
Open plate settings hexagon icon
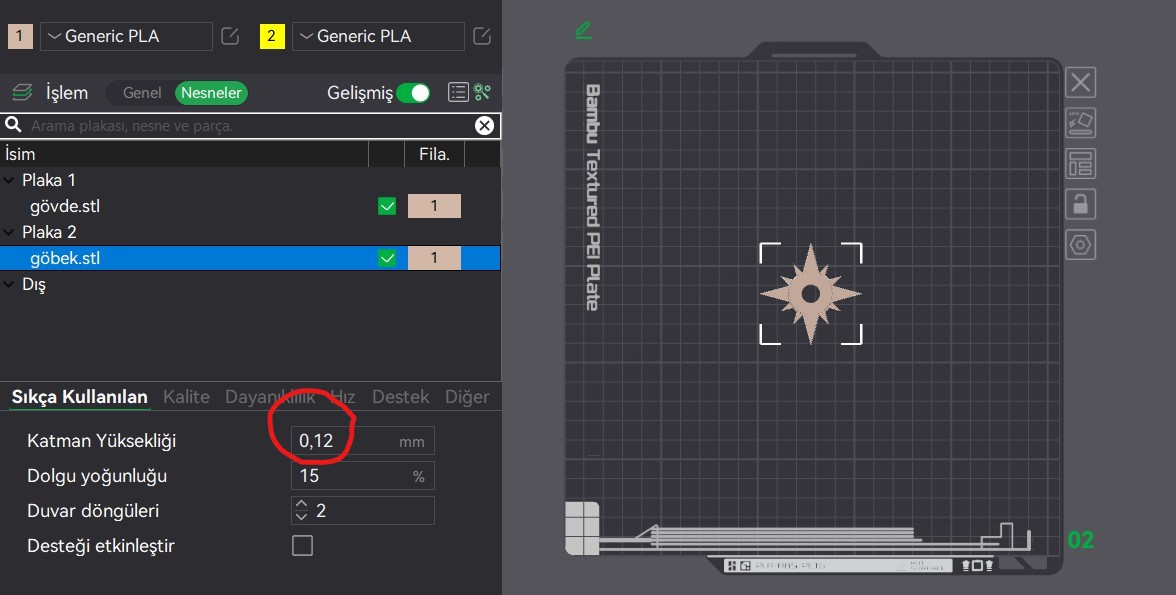pyautogui.click(x=1080, y=245)
